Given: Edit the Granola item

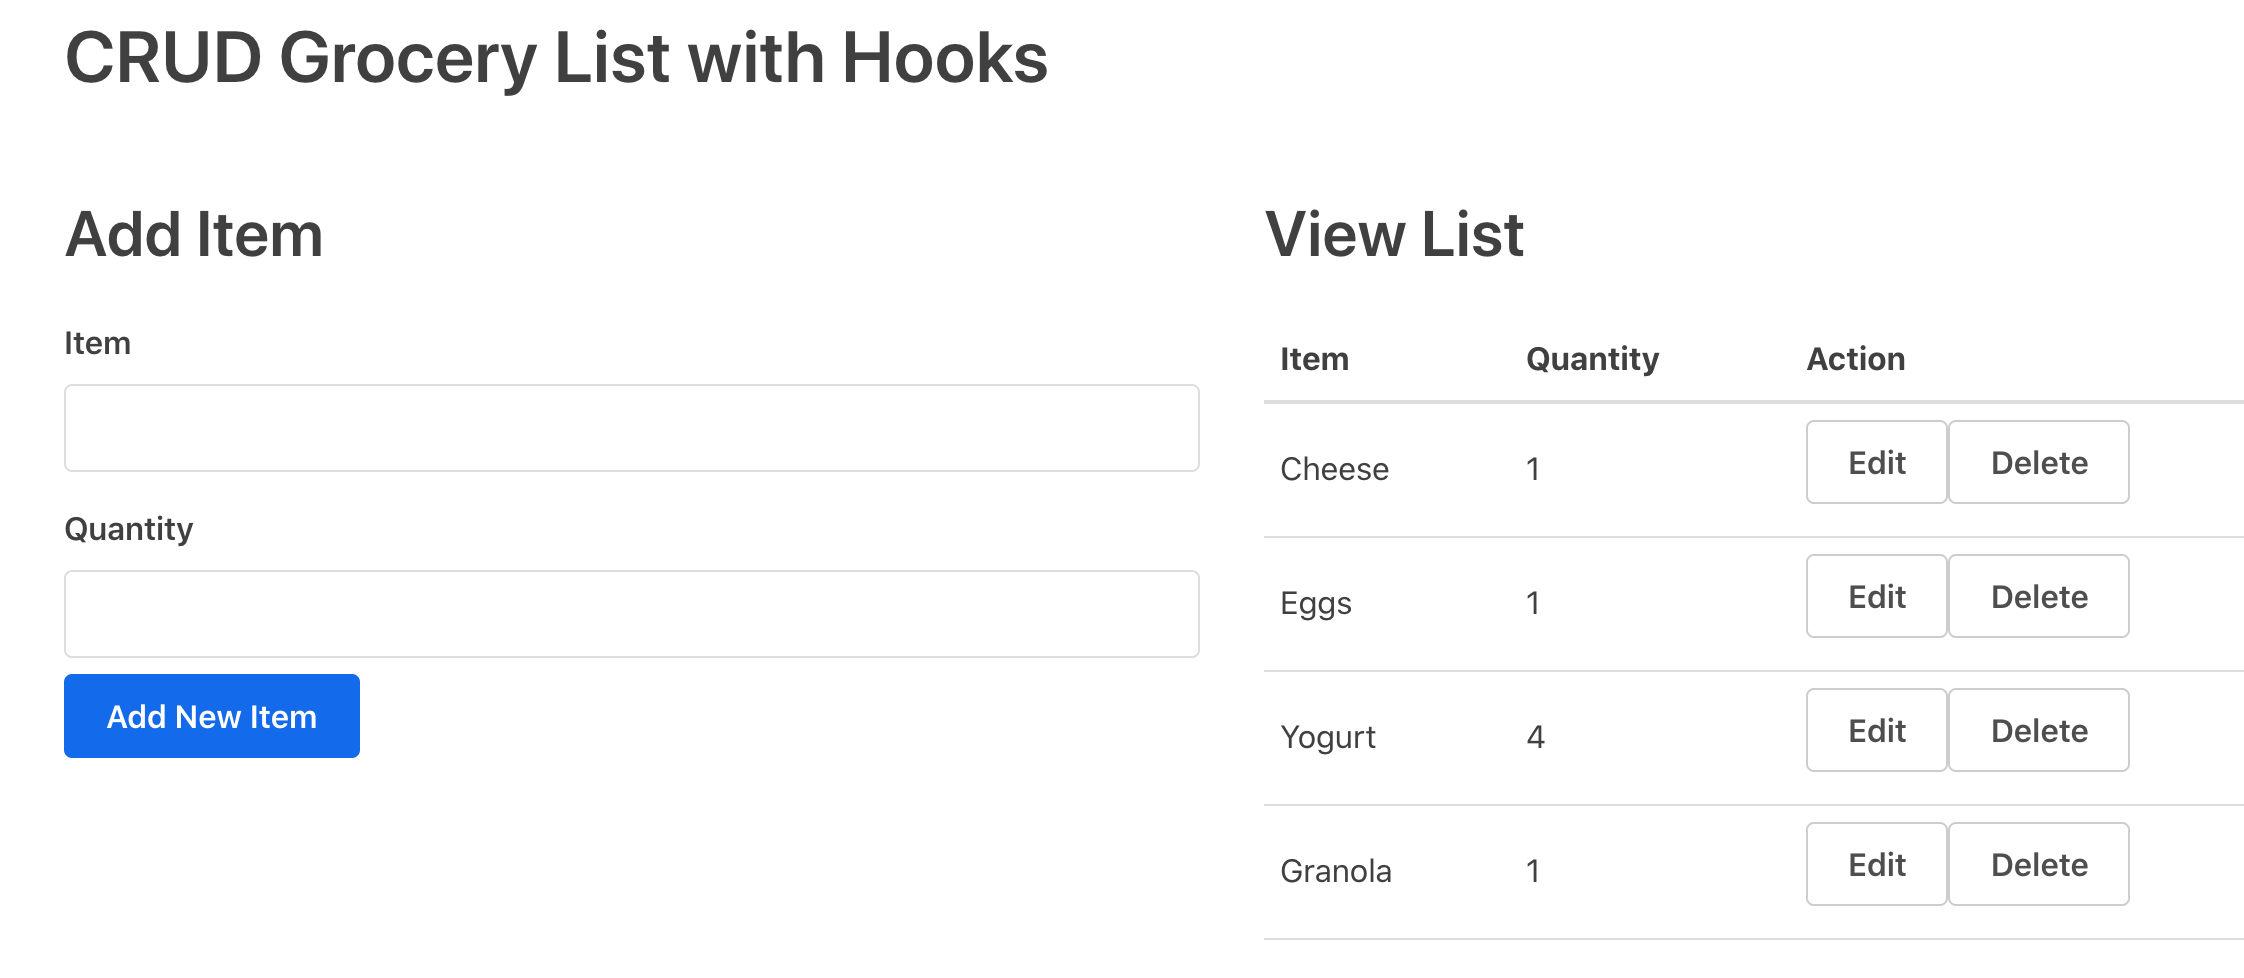Looking at the screenshot, I should click(1875, 864).
